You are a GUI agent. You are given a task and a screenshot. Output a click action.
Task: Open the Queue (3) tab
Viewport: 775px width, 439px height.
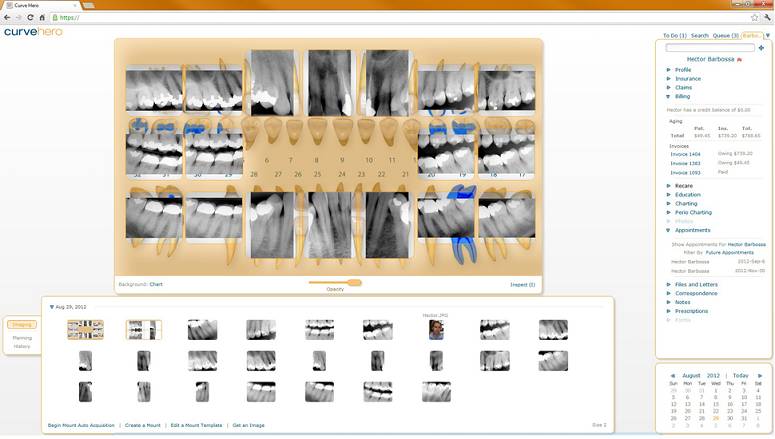coord(726,36)
